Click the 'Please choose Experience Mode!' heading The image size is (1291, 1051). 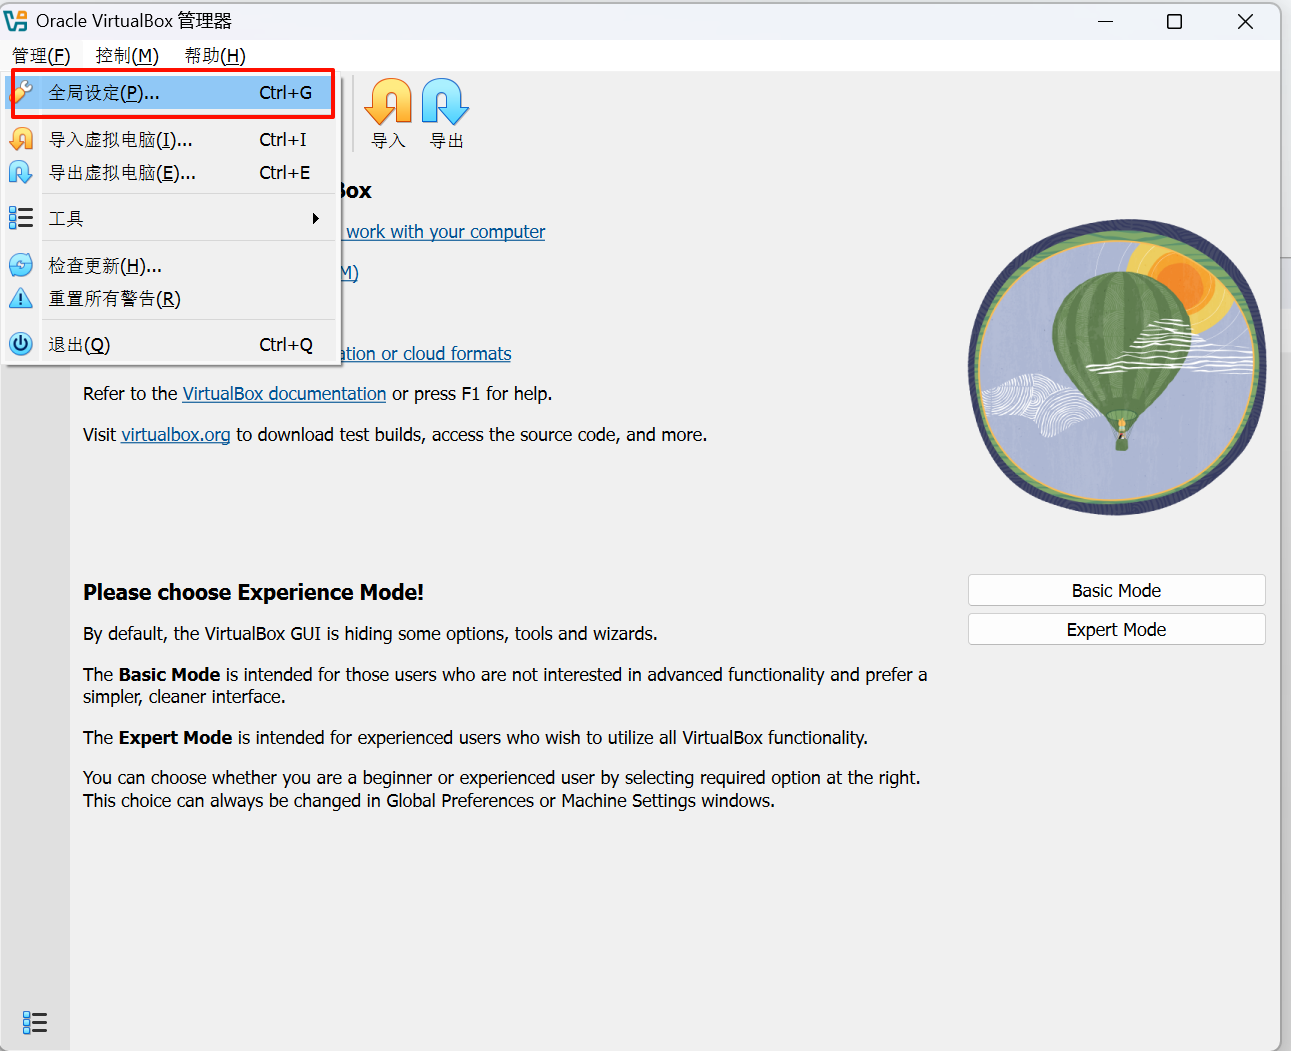click(253, 592)
